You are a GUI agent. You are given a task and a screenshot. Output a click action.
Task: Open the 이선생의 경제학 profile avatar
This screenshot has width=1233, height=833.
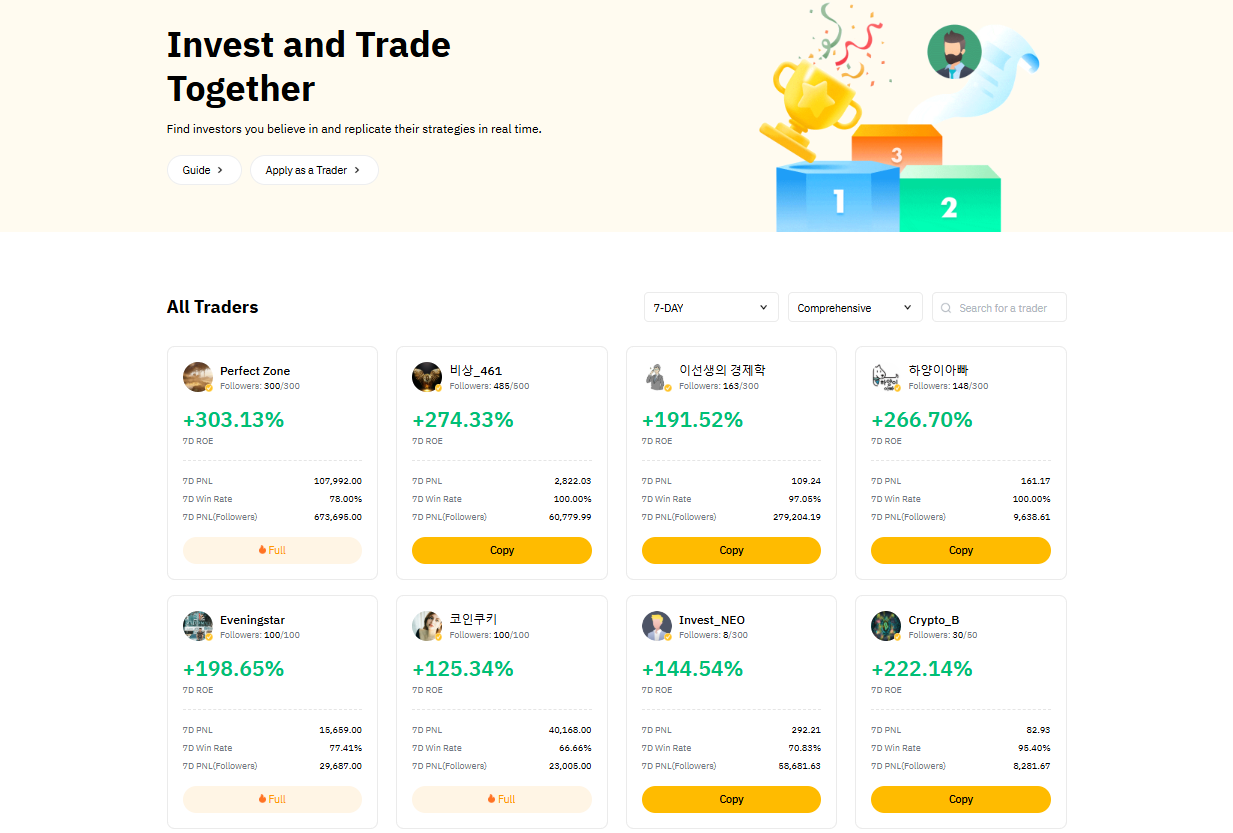click(x=657, y=377)
